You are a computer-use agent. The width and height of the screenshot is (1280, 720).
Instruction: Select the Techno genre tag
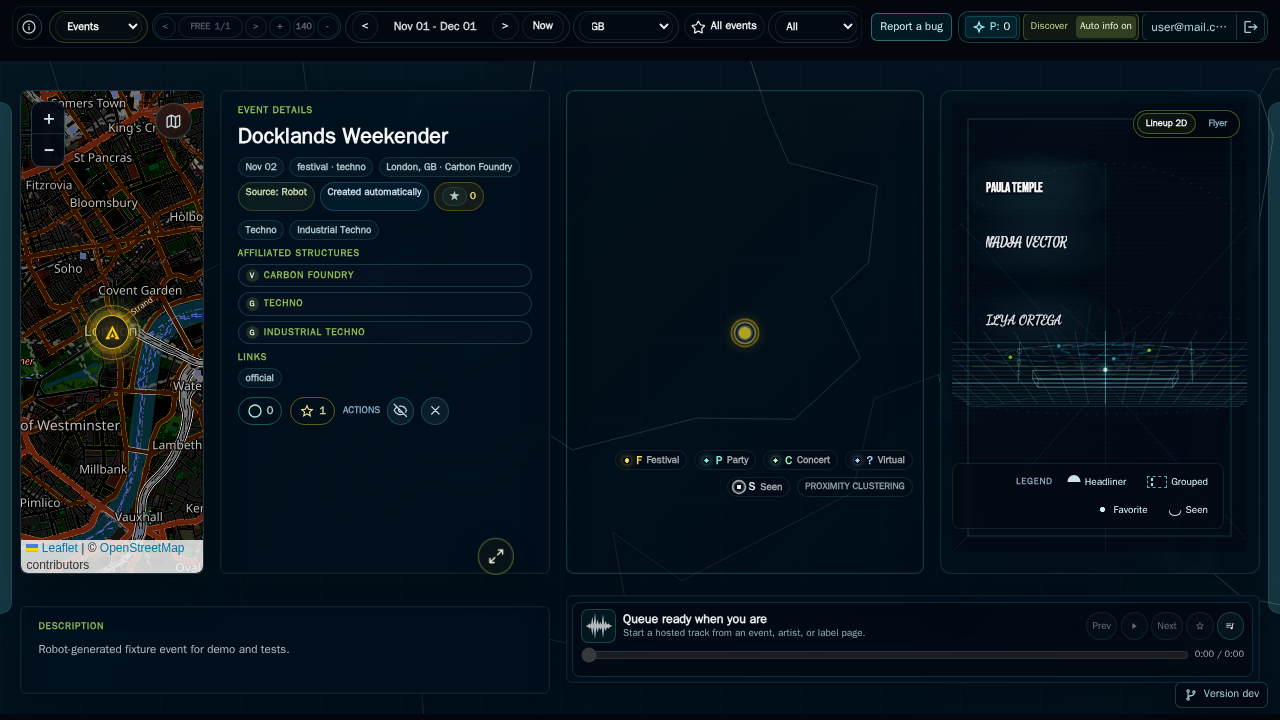[261, 230]
